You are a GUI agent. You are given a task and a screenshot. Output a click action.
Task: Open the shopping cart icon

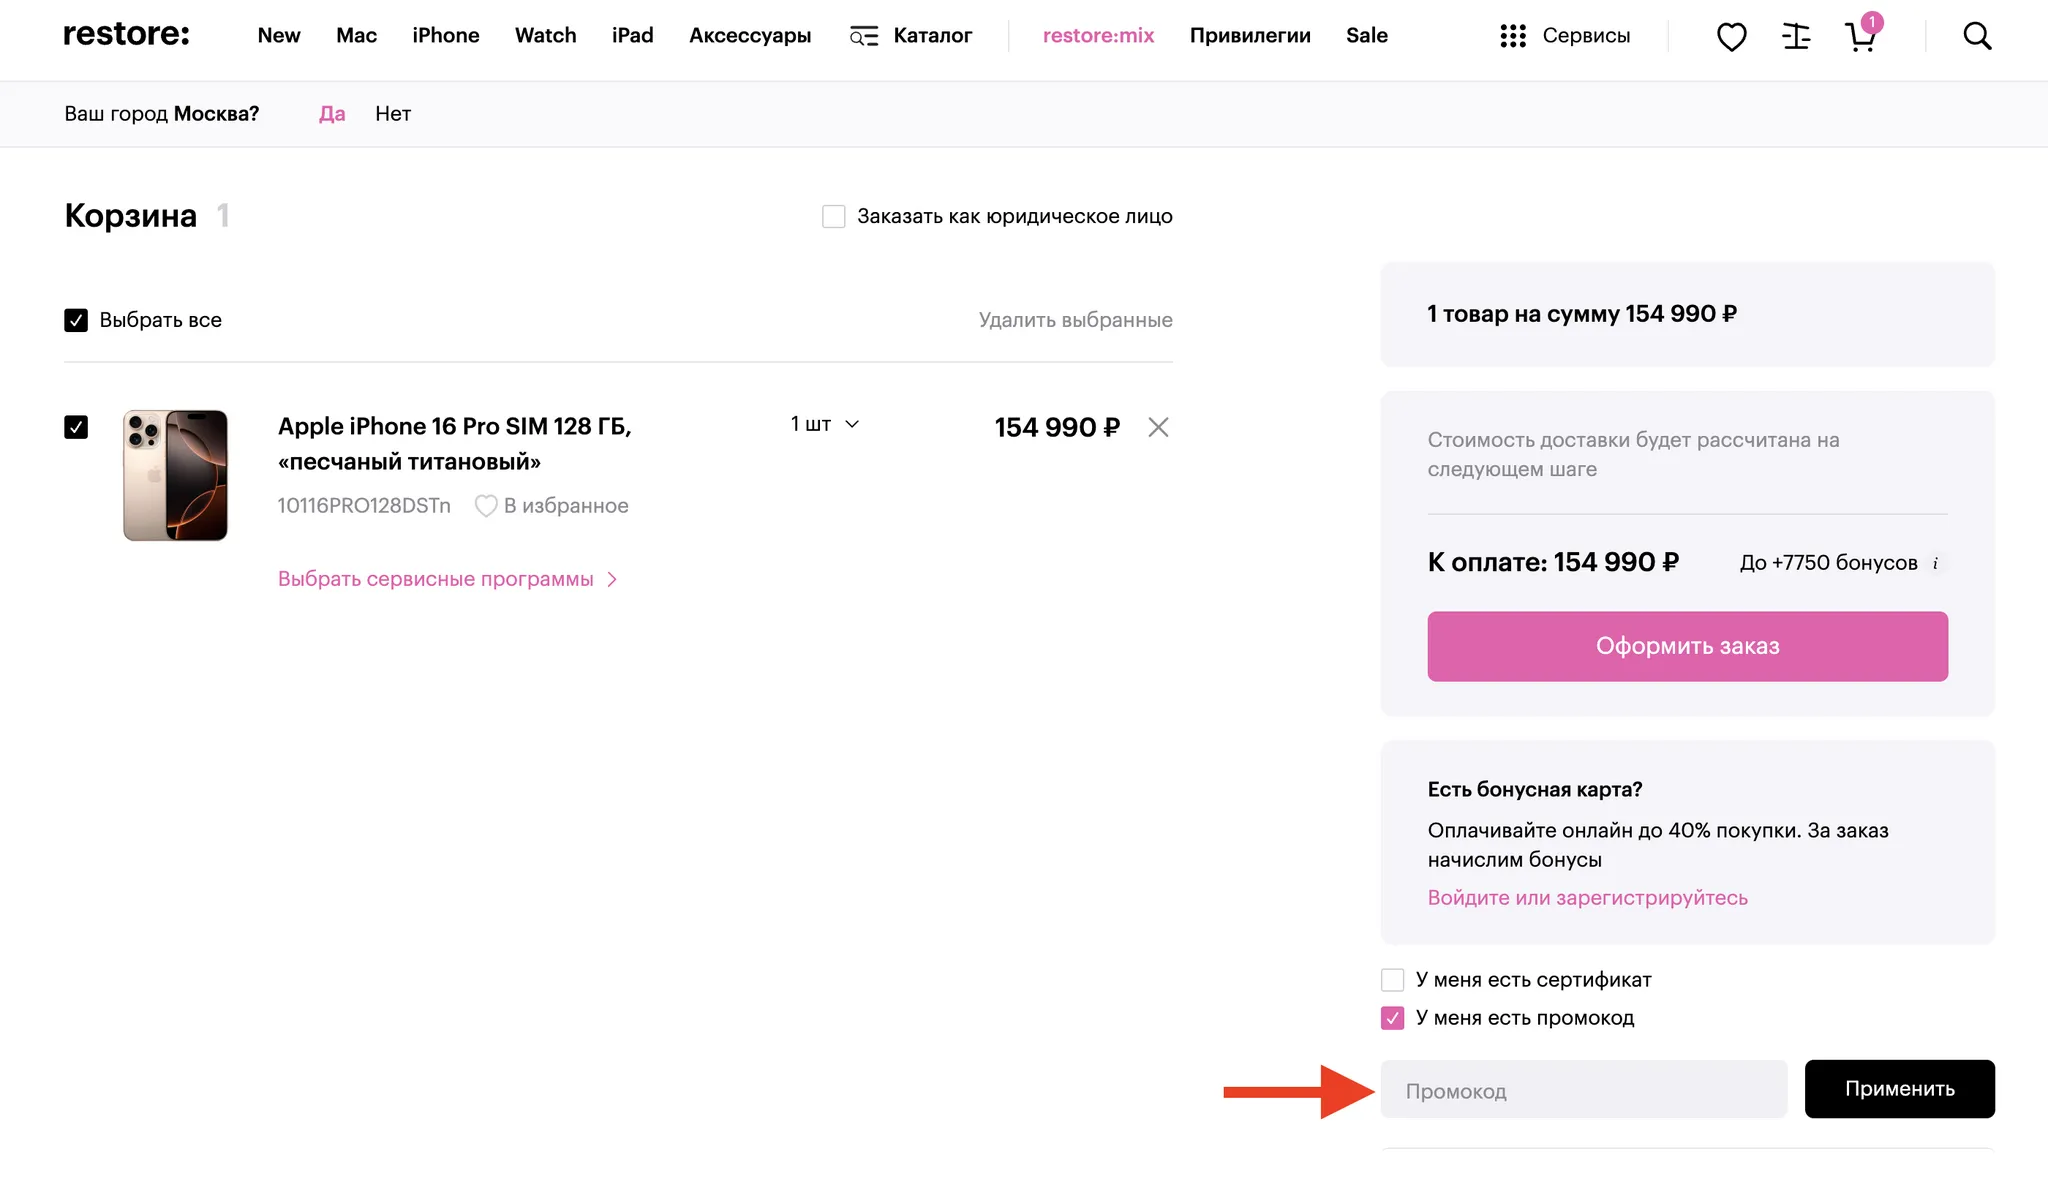(1861, 35)
